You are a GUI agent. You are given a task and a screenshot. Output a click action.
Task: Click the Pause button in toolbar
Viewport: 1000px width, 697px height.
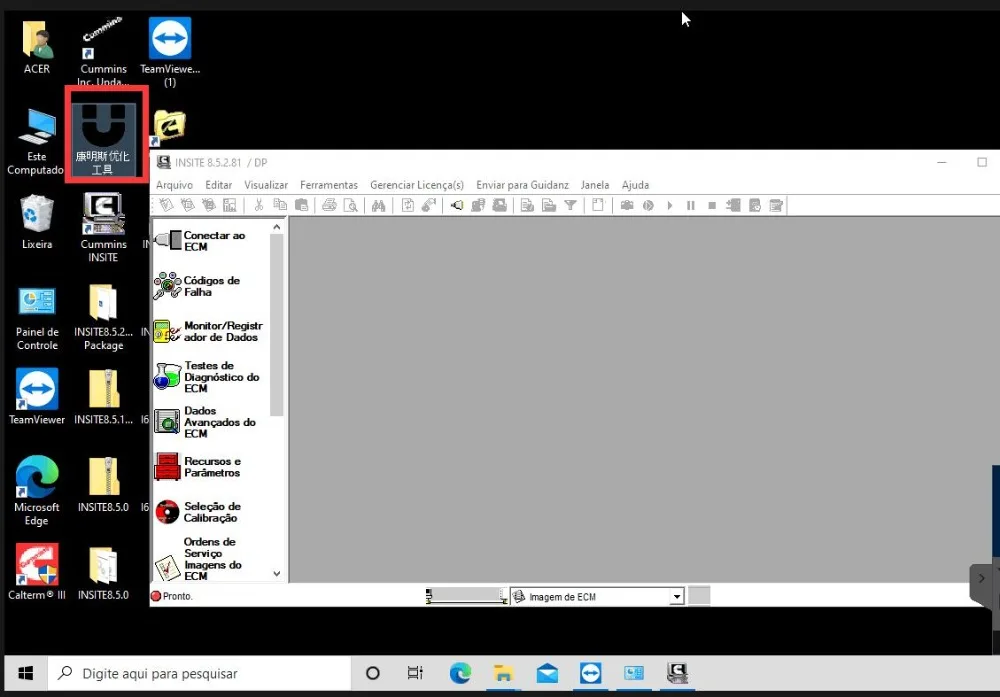pyautogui.click(x=691, y=205)
